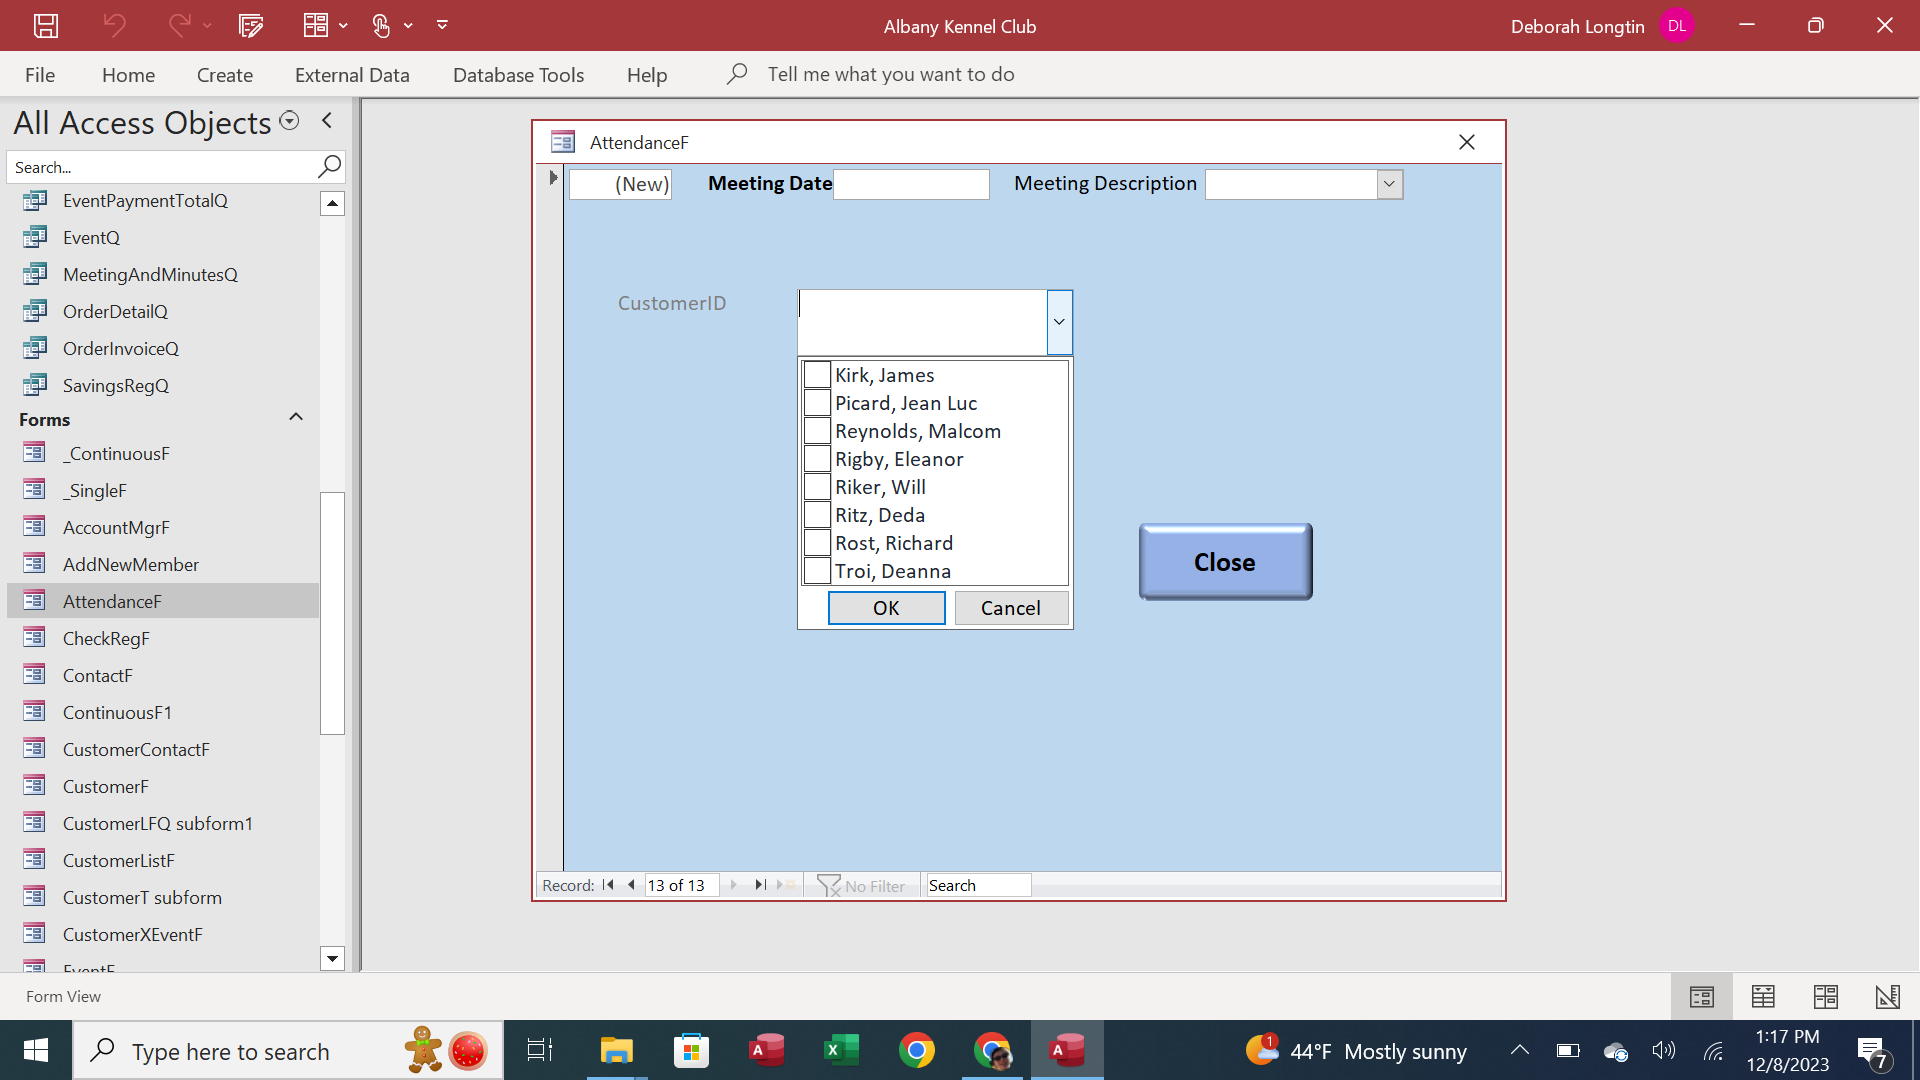Click the No Filter indicator
This screenshot has height=1080, width=1920.
(861, 886)
